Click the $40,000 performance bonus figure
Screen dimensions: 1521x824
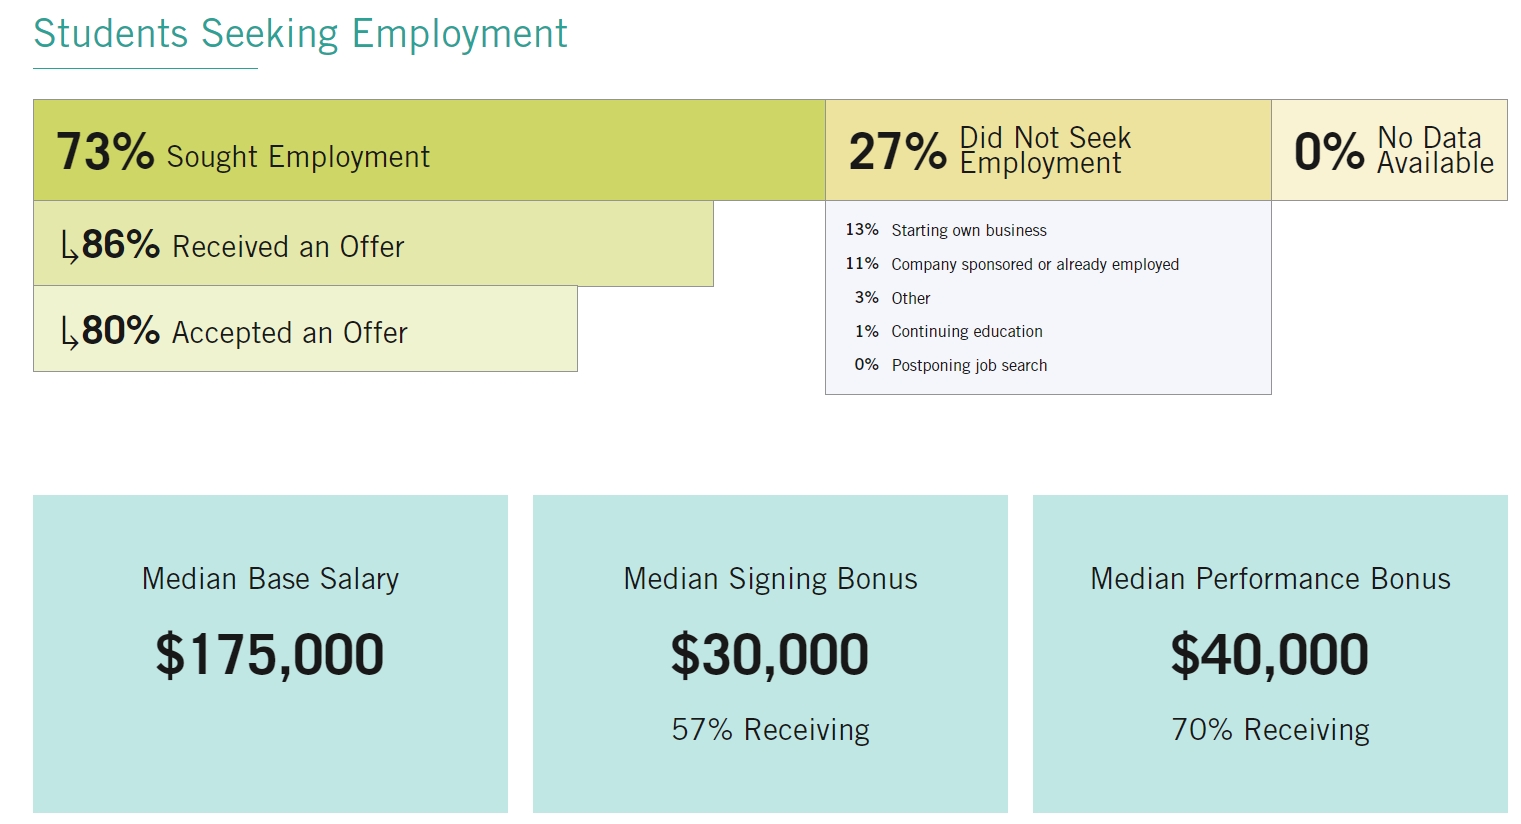1270,655
